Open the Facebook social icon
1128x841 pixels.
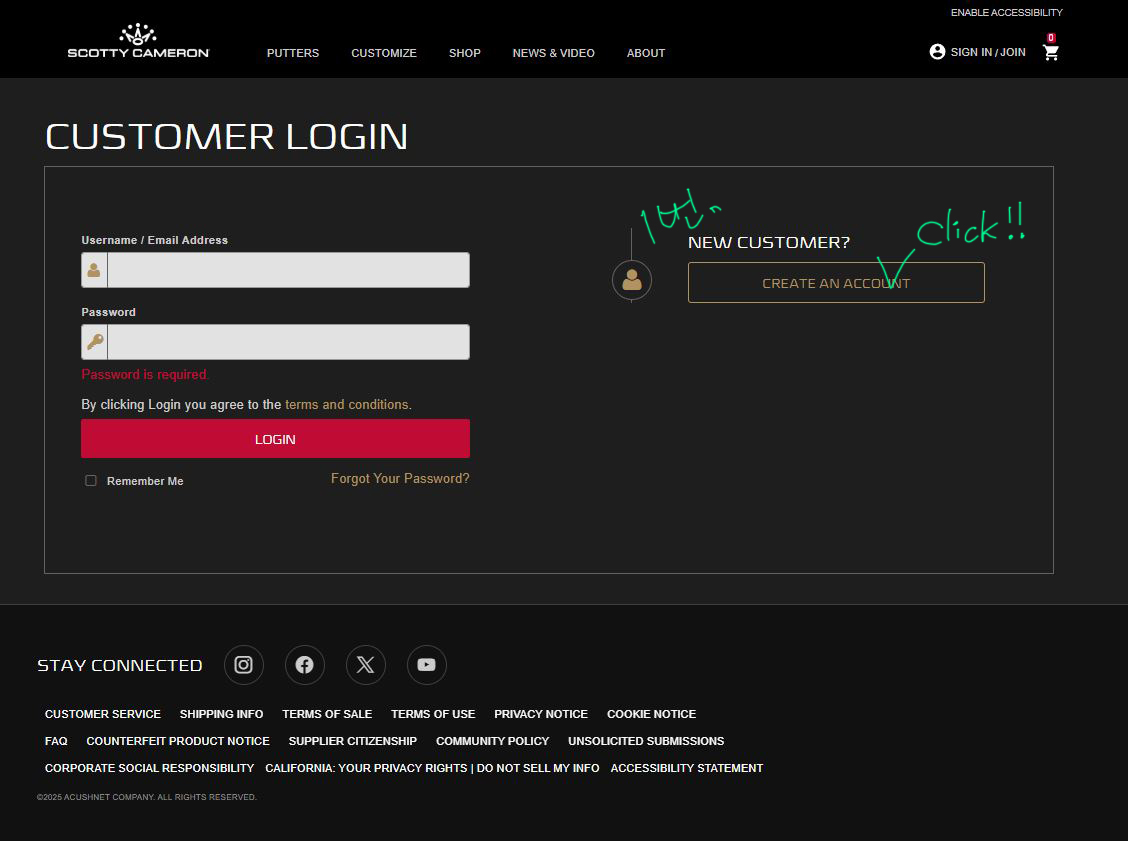click(305, 665)
